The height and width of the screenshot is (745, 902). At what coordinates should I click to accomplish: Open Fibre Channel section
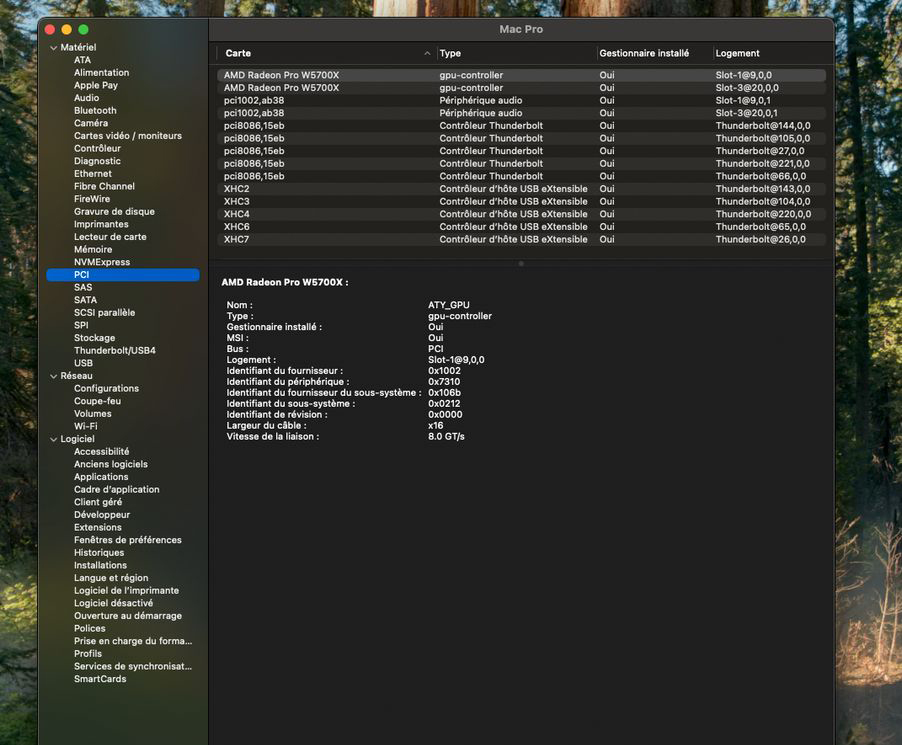pos(104,186)
